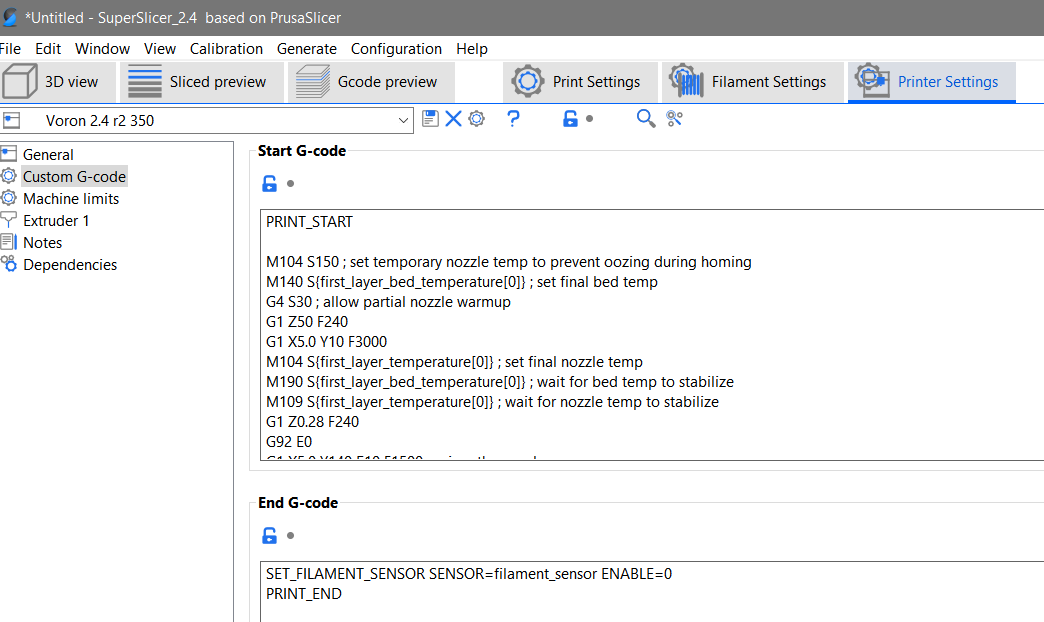Open the Filament Settings tab
Image resolution: width=1044 pixels, height=622 pixels.
752,82
